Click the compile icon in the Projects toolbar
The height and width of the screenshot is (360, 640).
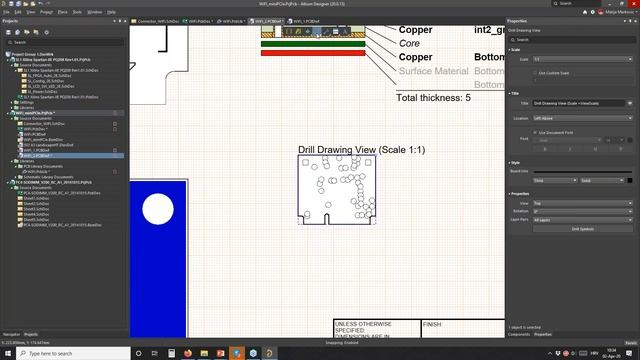[18, 32]
